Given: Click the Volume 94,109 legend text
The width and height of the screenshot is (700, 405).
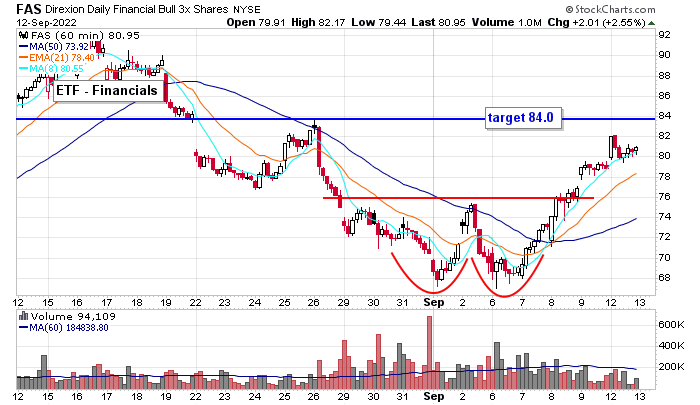Looking at the screenshot, I should click(73, 316).
